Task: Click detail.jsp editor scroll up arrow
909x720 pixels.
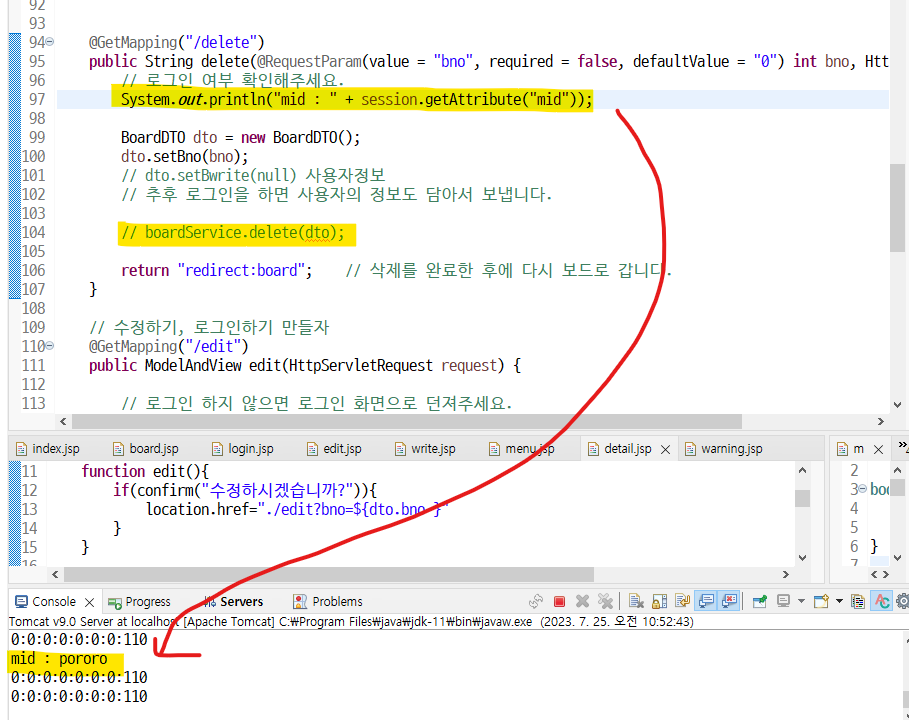Action: [802, 470]
